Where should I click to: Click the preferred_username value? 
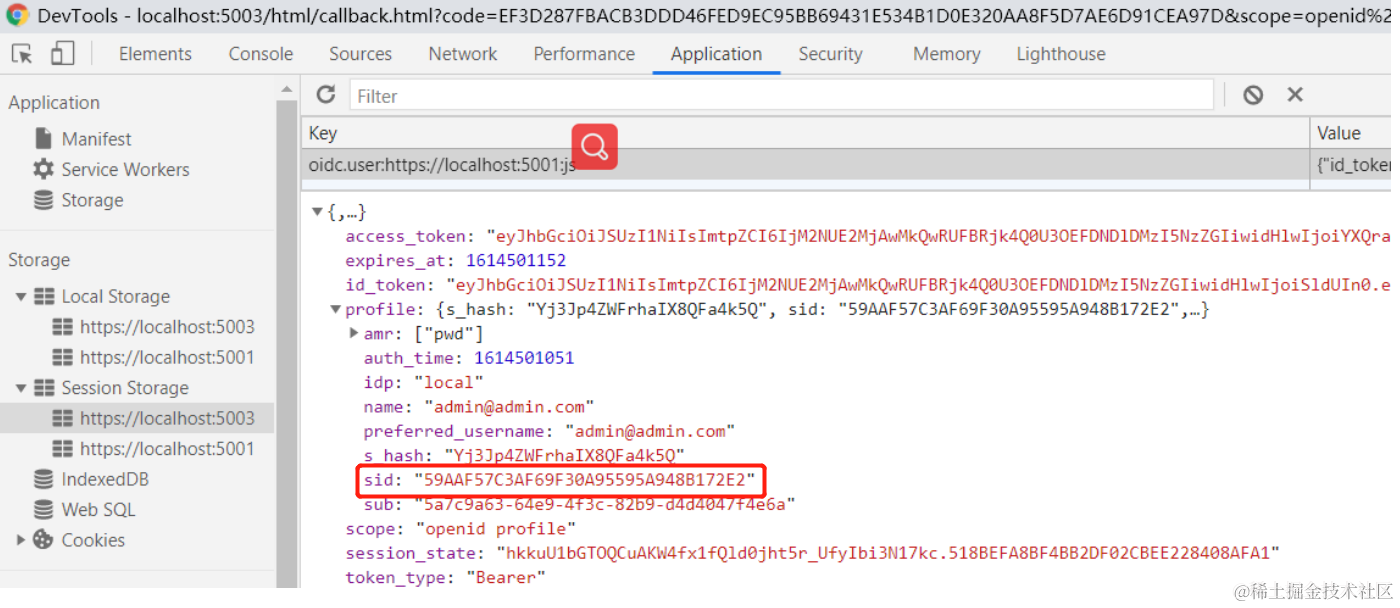tap(650, 431)
